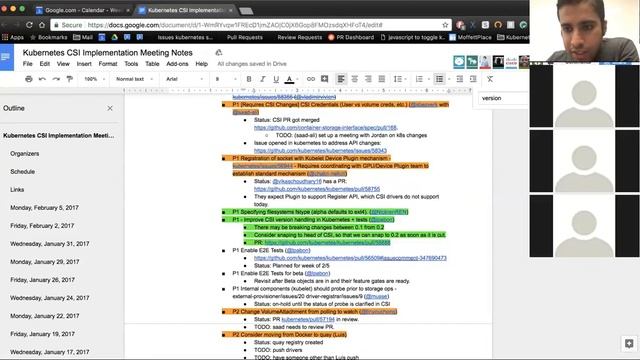
Task: Open the Explore button at bottom right
Action: [x=629, y=344]
